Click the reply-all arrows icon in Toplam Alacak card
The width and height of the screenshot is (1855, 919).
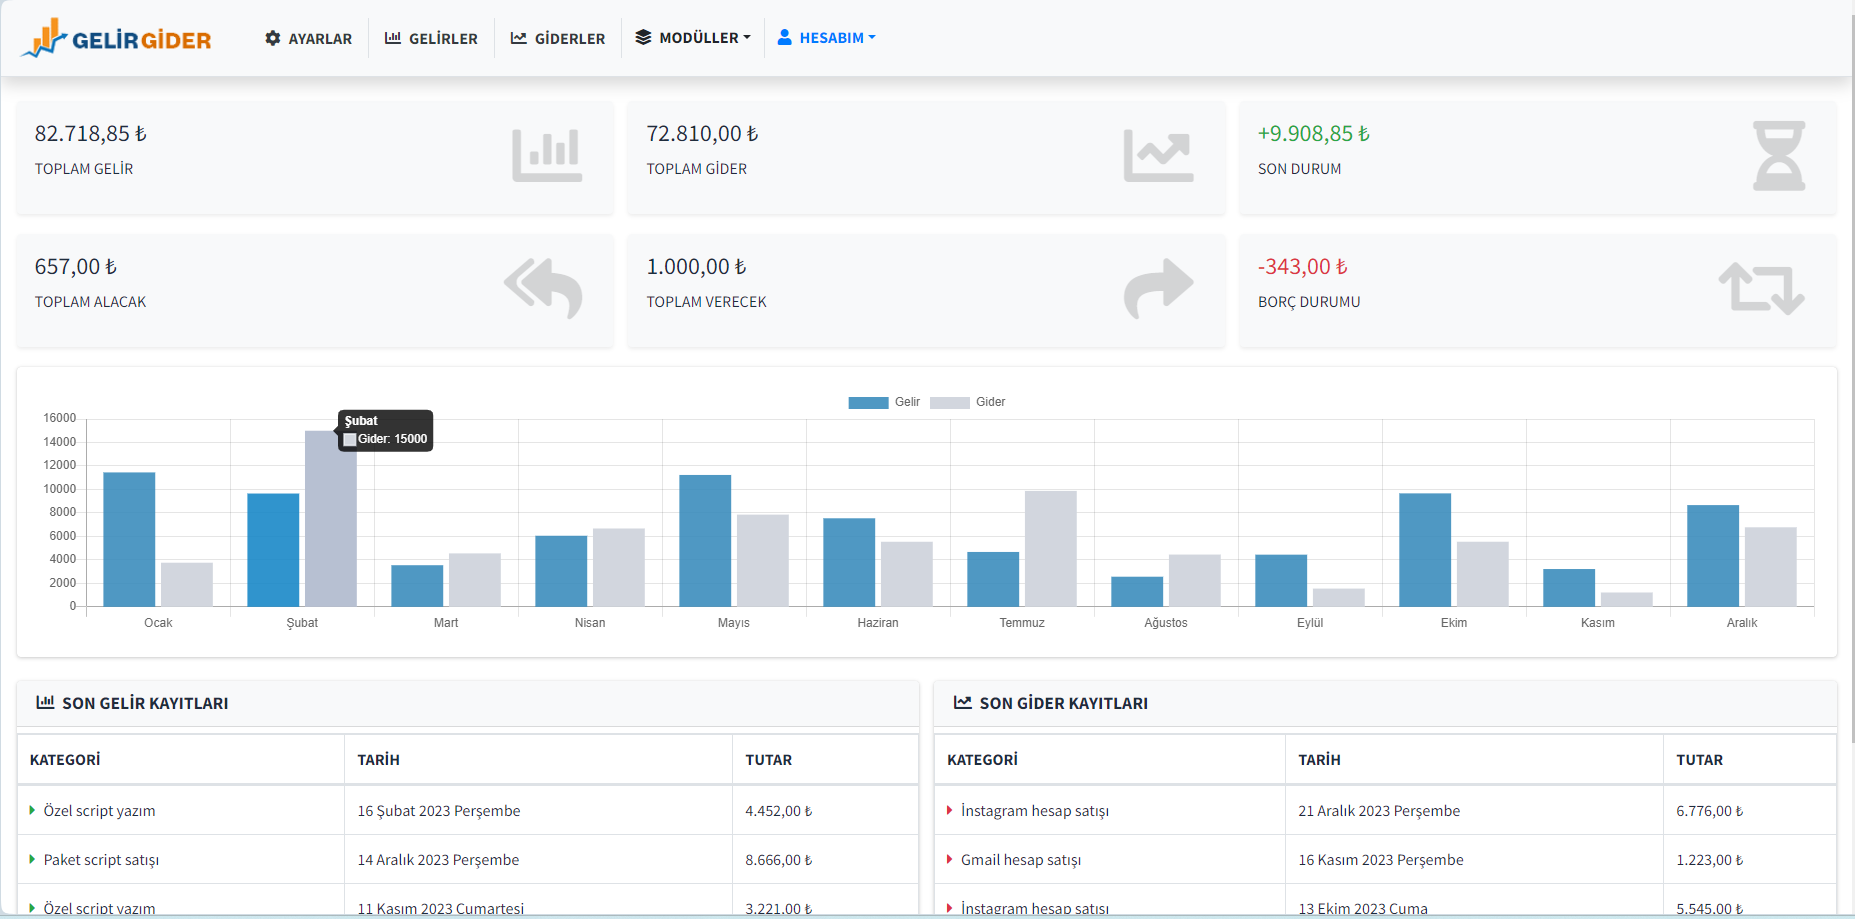pos(543,288)
